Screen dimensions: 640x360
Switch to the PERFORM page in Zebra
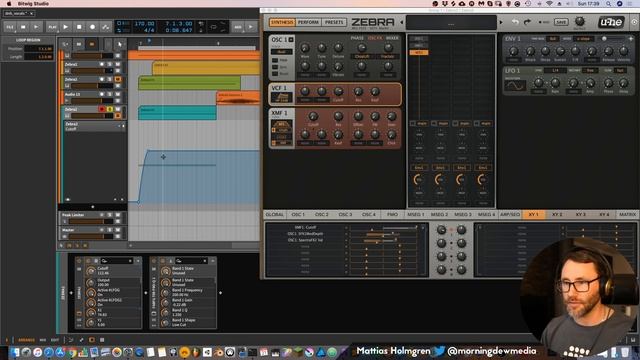pyautogui.click(x=308, y=22)
